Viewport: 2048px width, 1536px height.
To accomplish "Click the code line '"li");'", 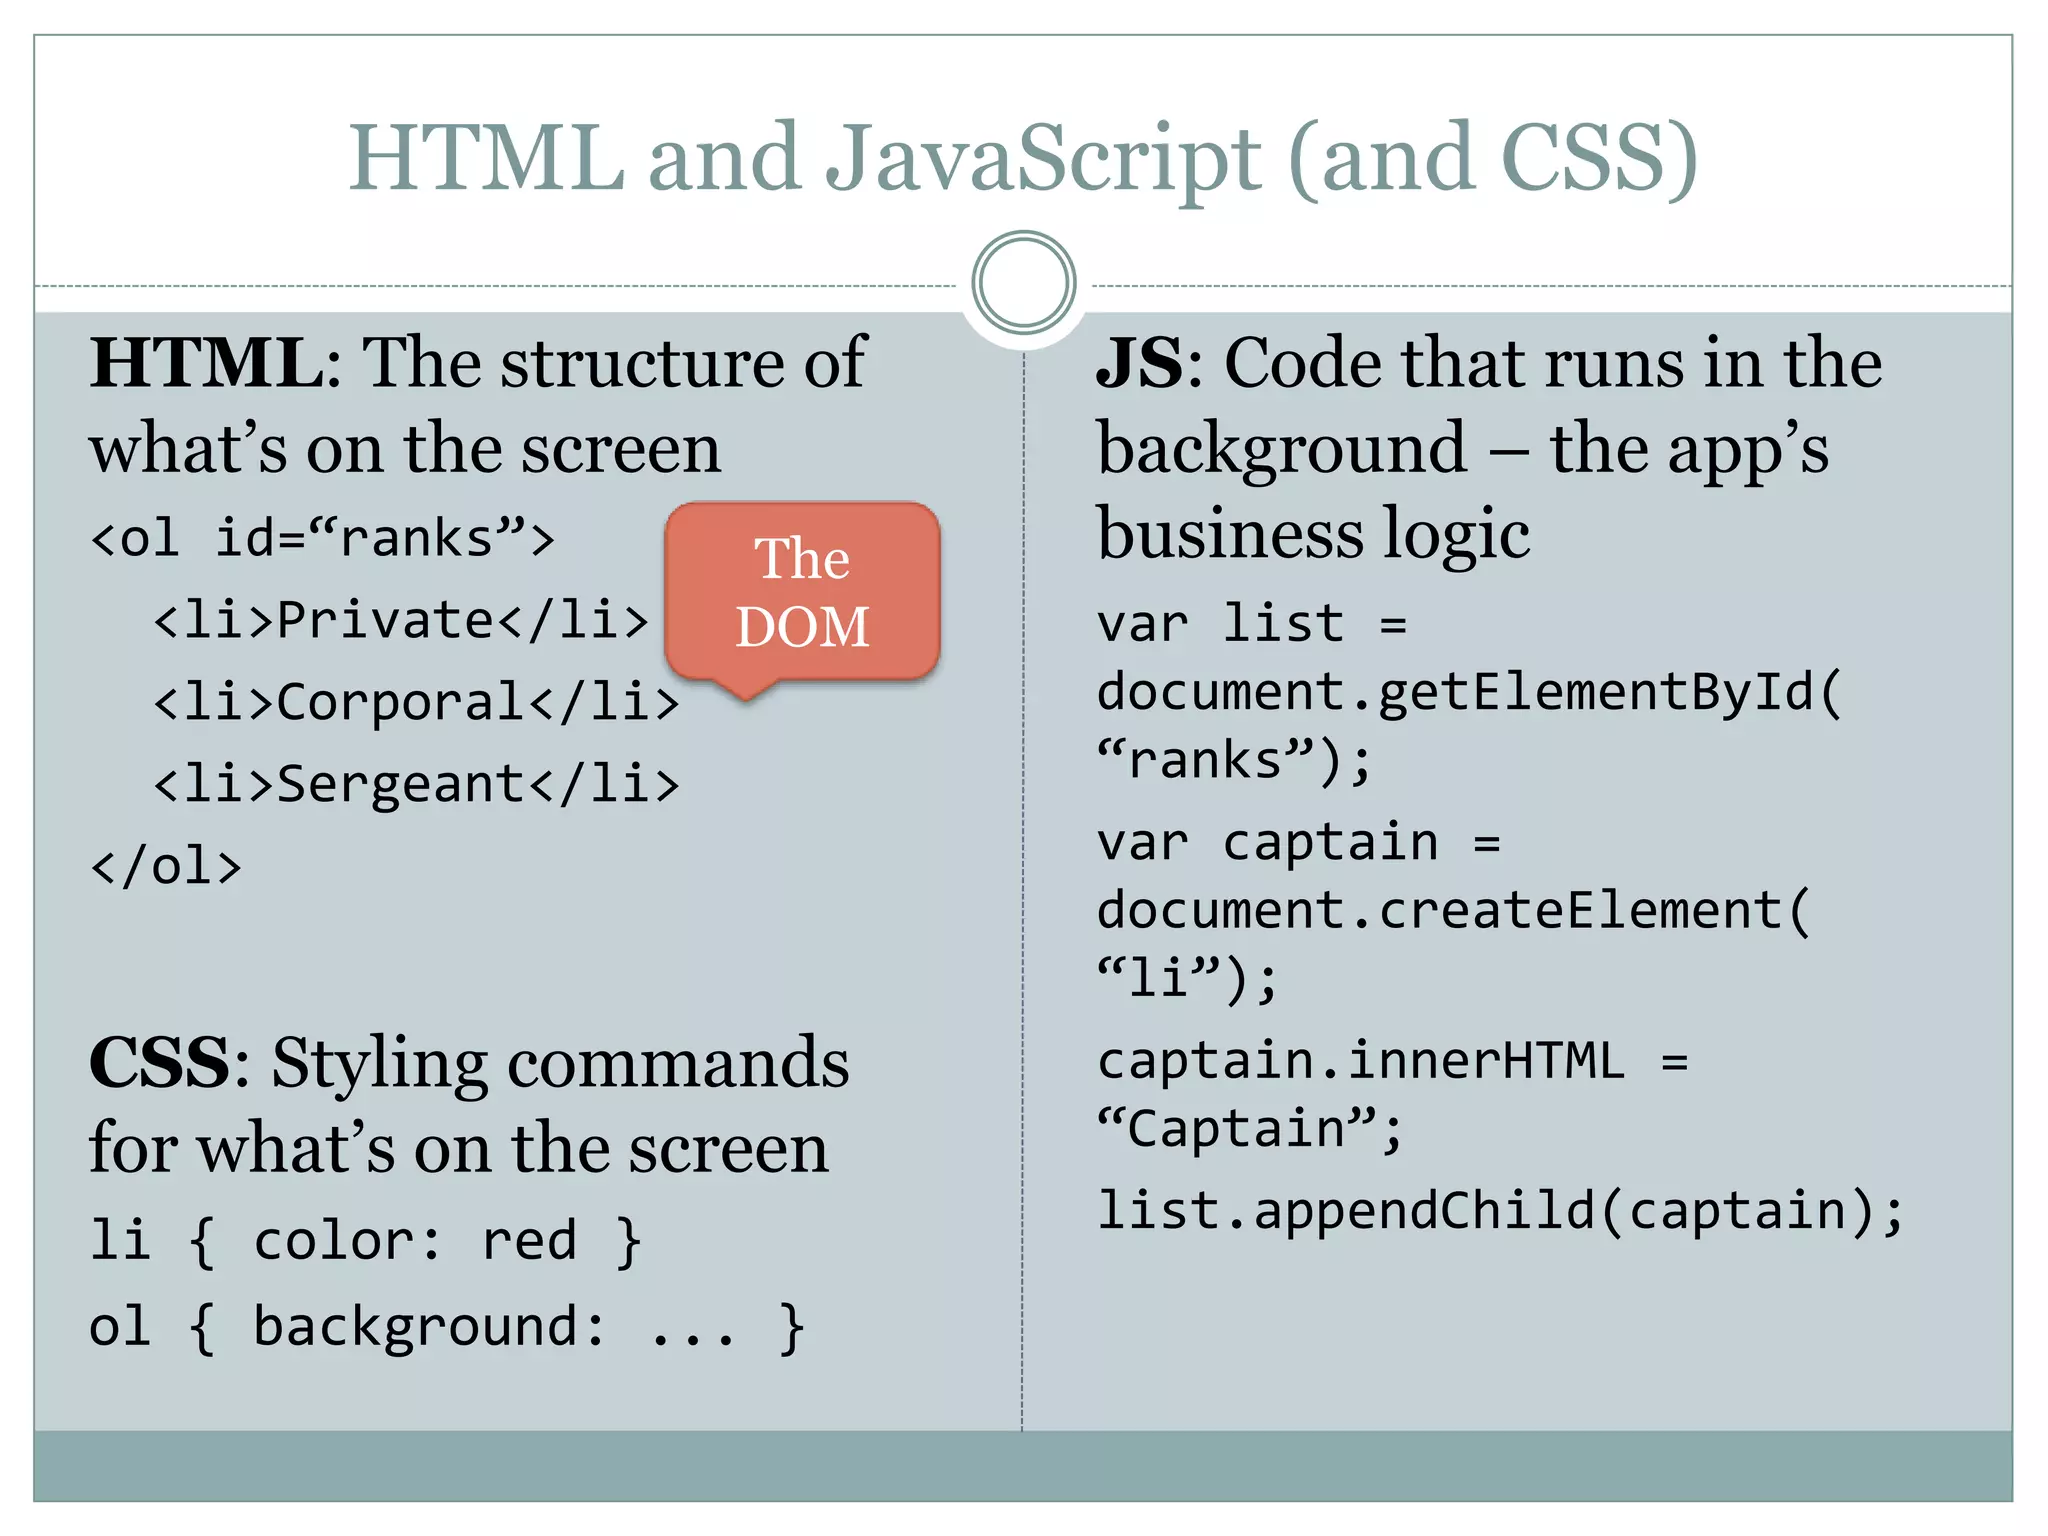I will pos(1187,978).
